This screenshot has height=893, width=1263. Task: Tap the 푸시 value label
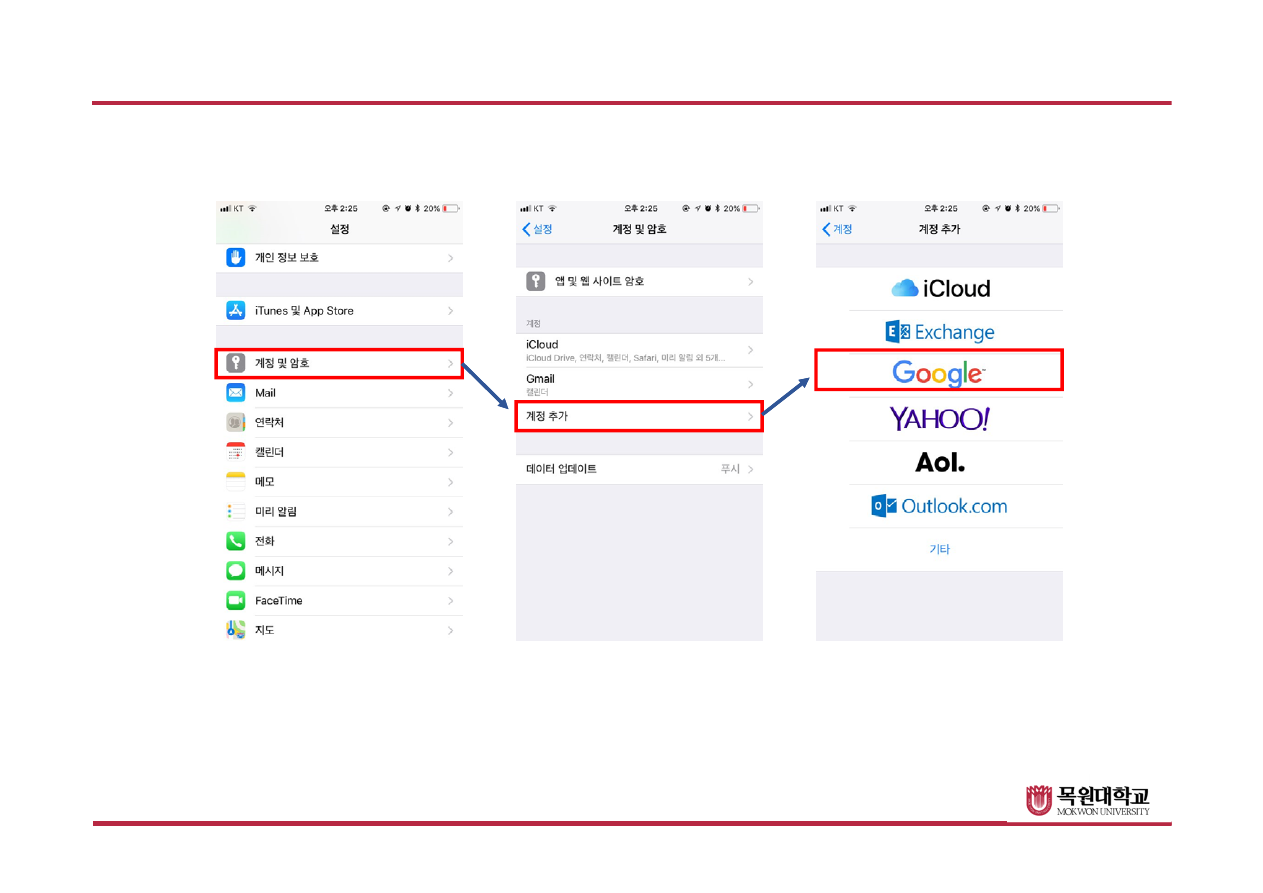[x=731, y=469]
